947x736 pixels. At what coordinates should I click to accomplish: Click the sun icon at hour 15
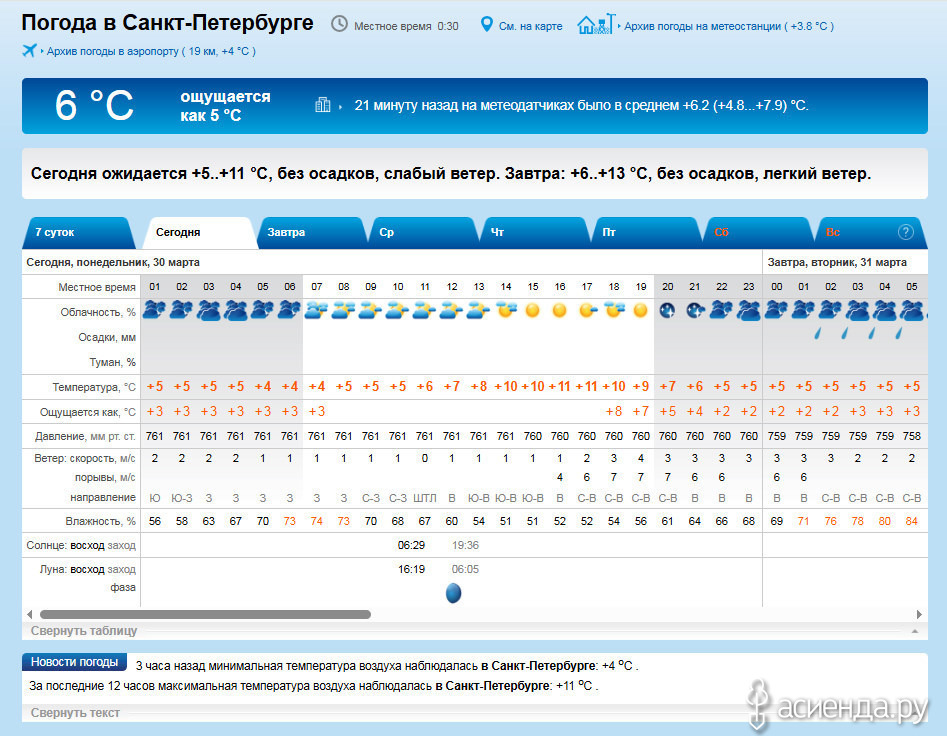coord(533,311)
